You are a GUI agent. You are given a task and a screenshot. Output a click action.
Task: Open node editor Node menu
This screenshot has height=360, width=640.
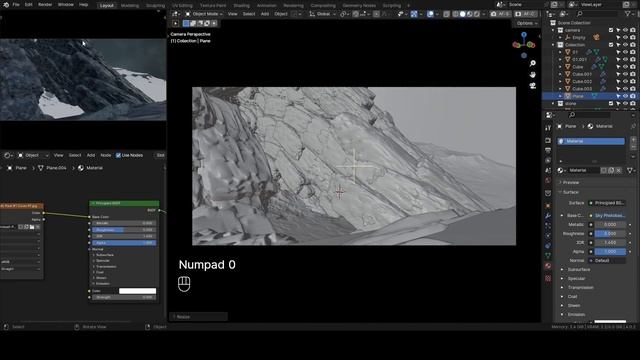tap(106, 155)
